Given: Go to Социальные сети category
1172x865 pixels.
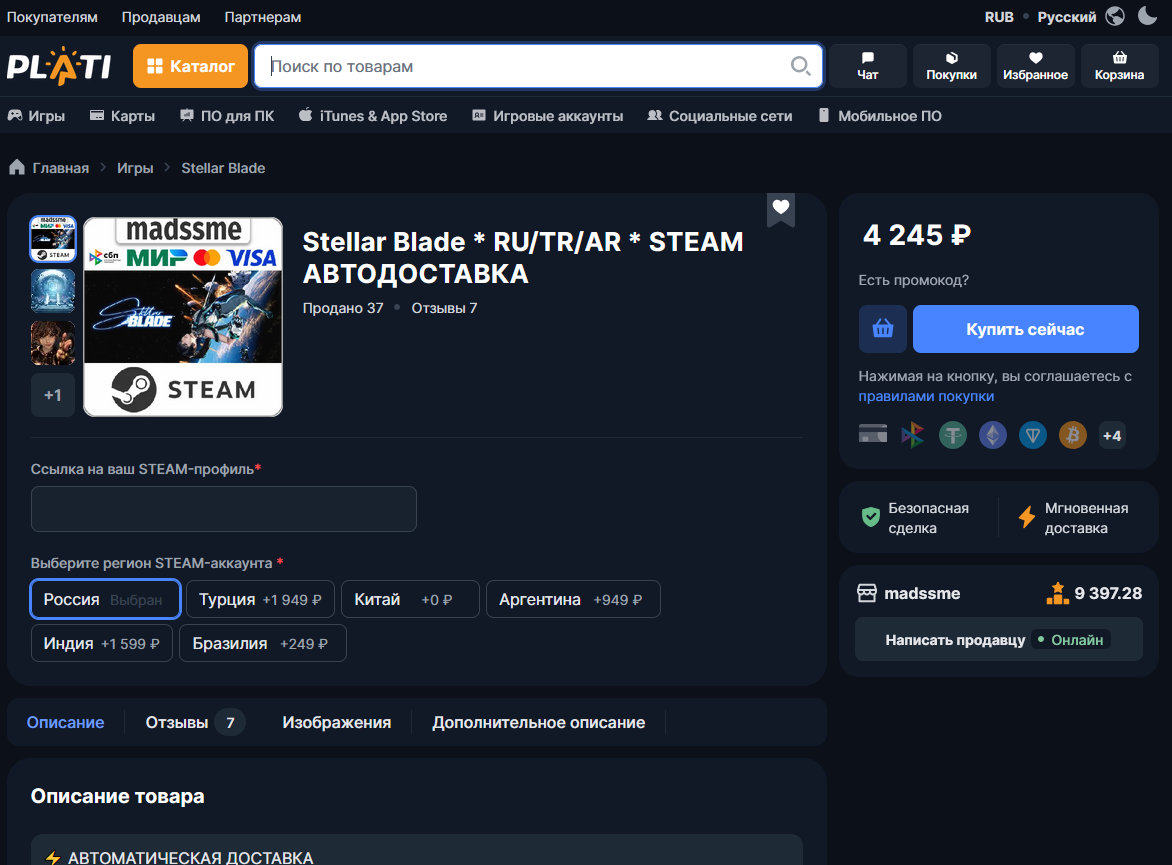Looking at the screenshot, I should click(720, 116).
